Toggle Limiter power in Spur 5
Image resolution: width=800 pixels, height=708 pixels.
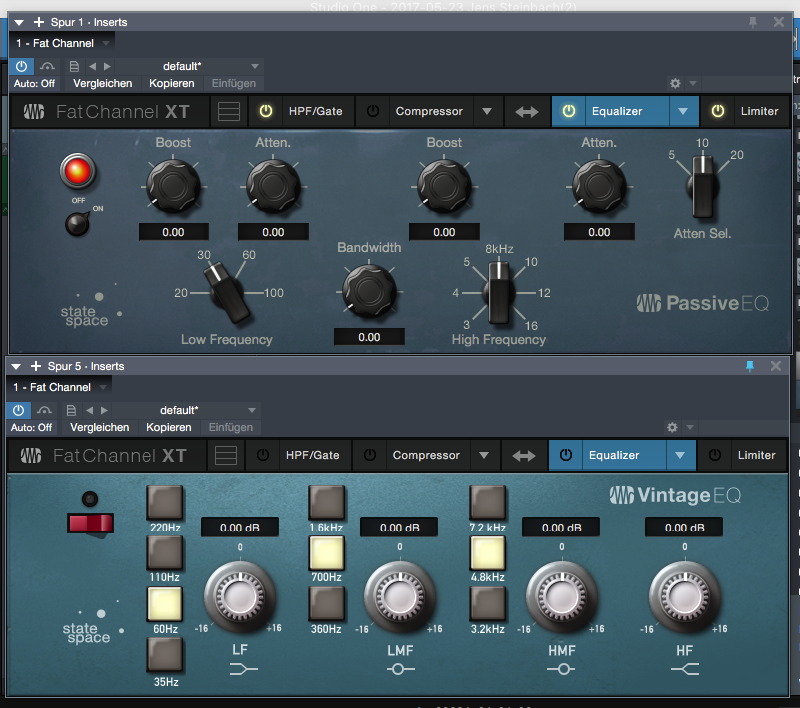[x=714, y=454]
